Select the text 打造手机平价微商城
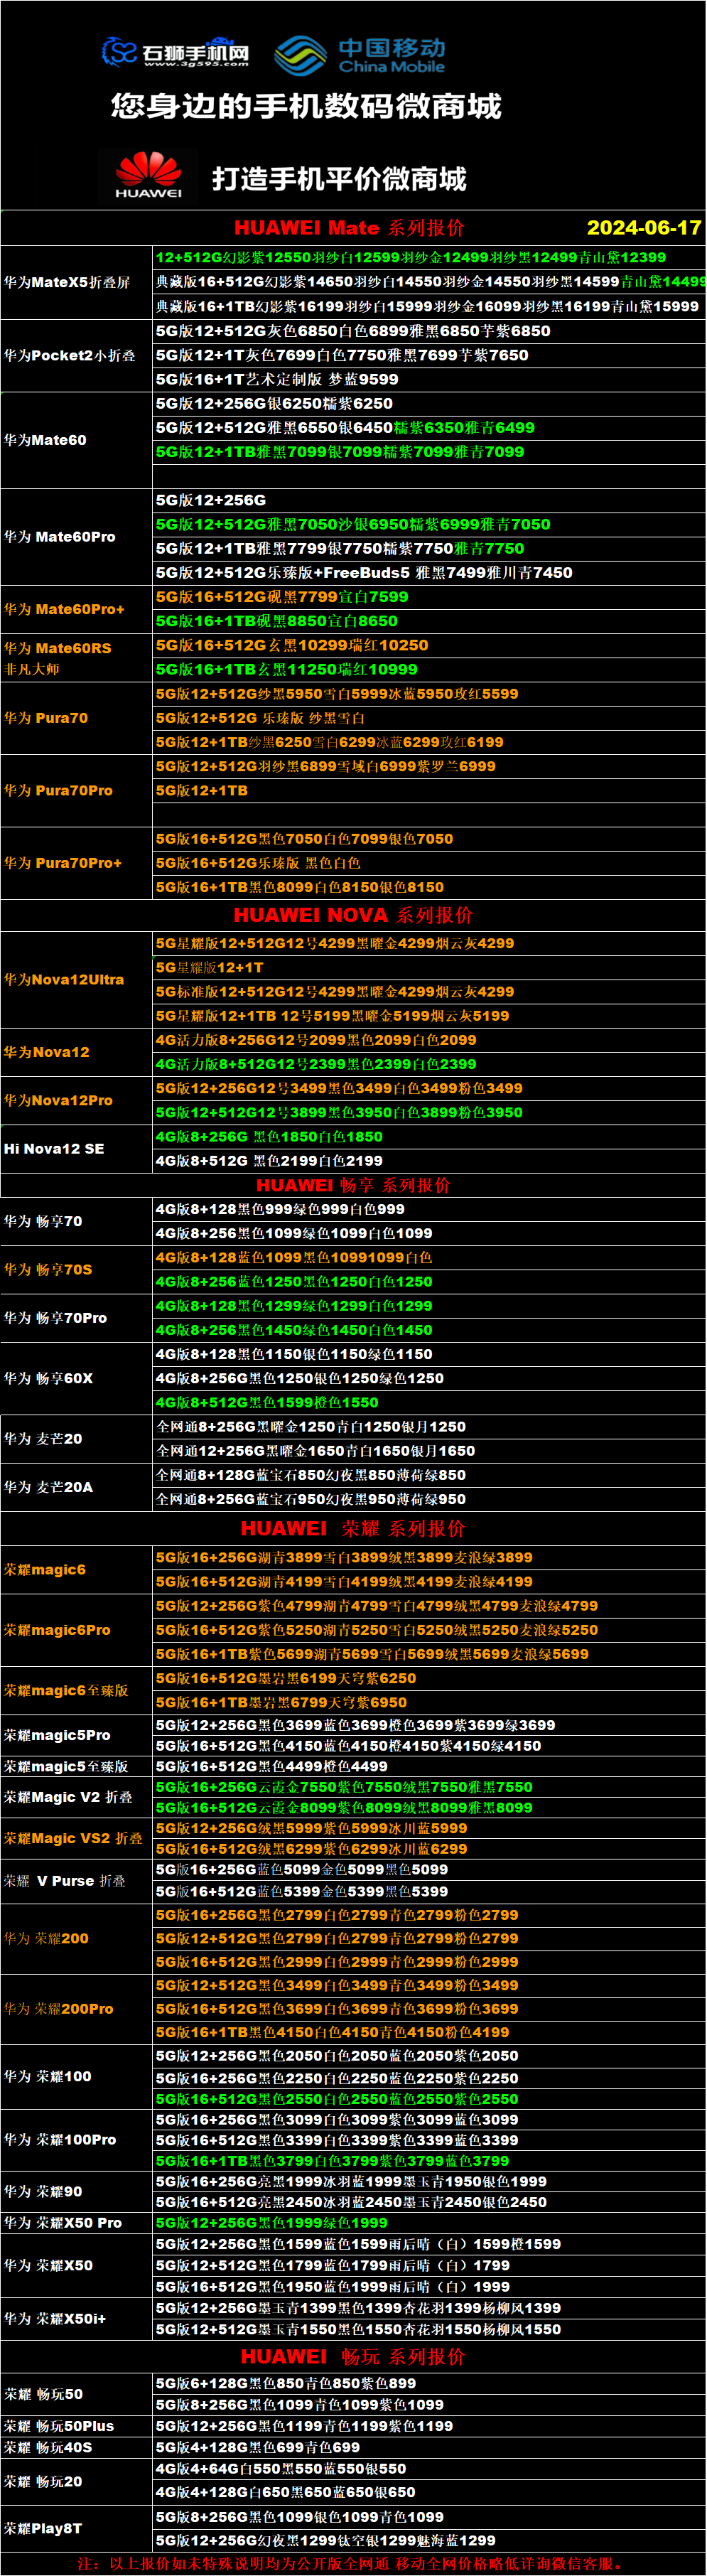The image size is (707, 2576). point(339,179)
